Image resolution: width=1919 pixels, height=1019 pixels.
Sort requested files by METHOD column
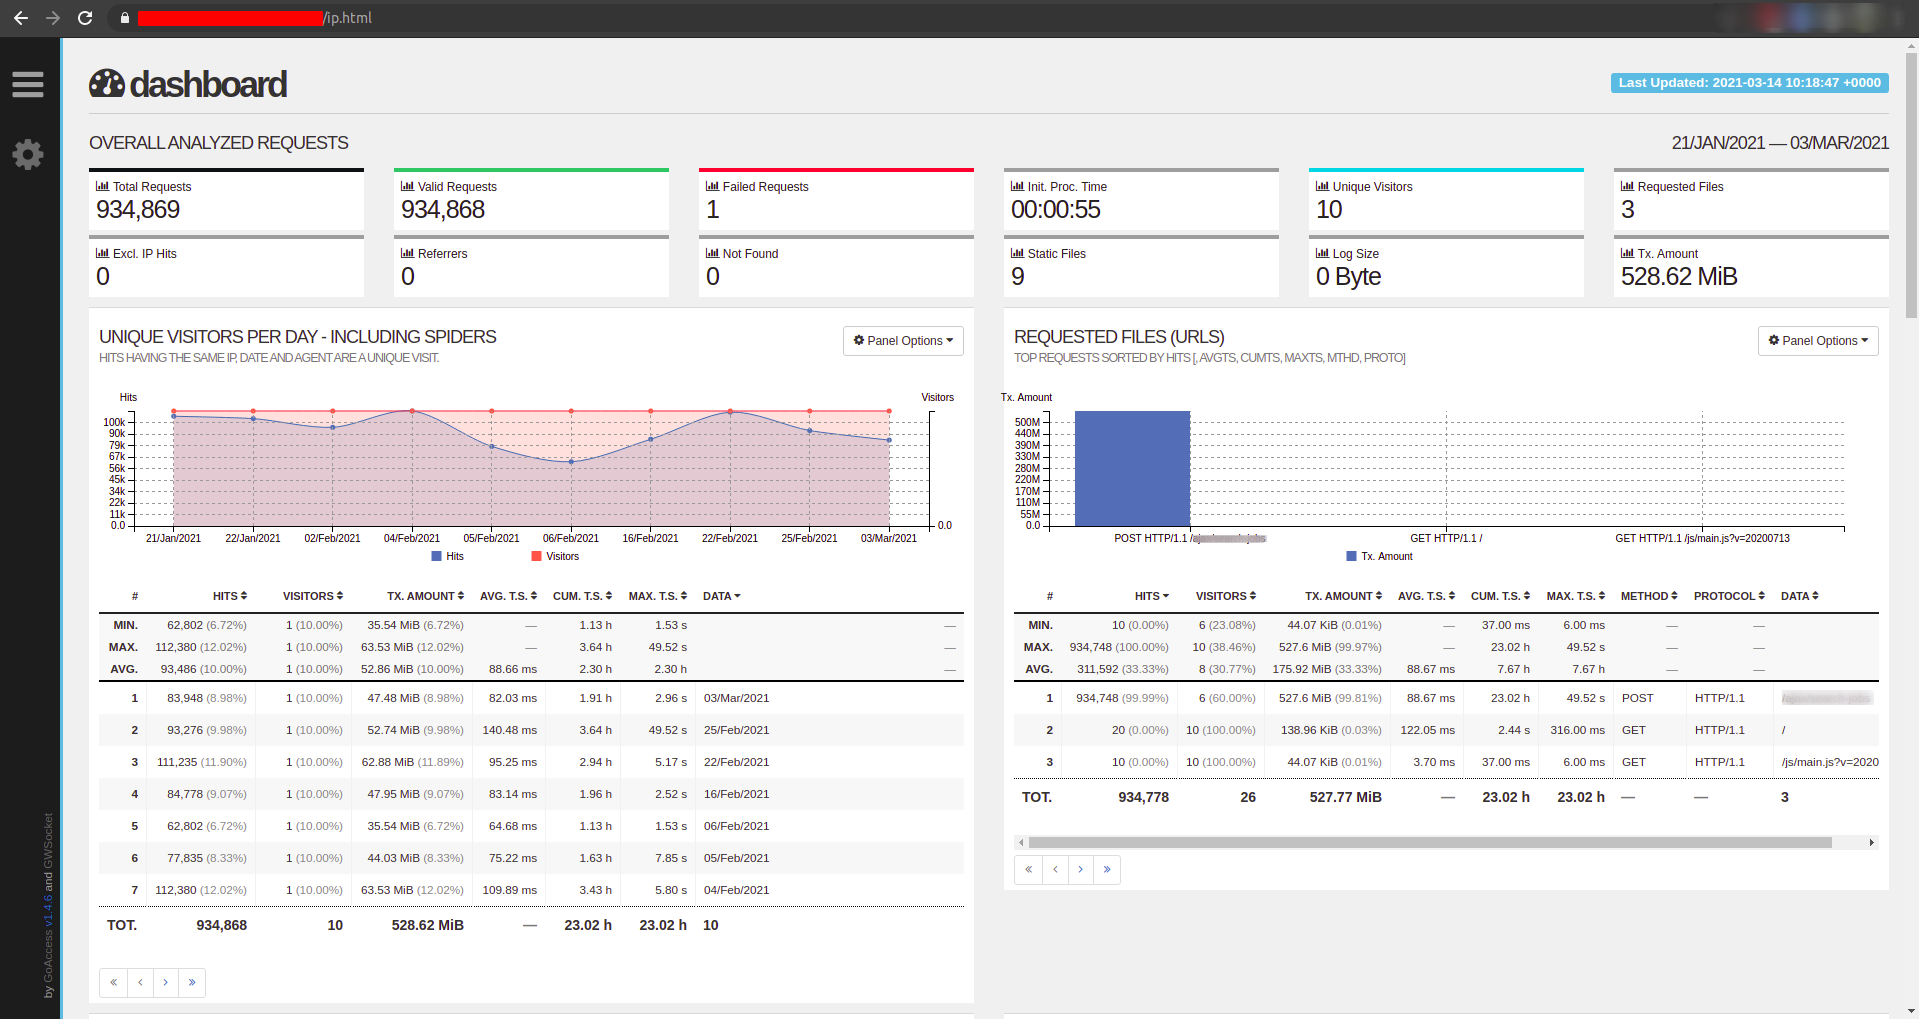1649,596
